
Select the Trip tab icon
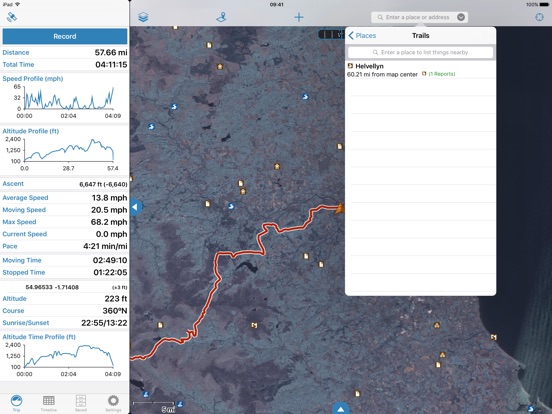point(16,403)
